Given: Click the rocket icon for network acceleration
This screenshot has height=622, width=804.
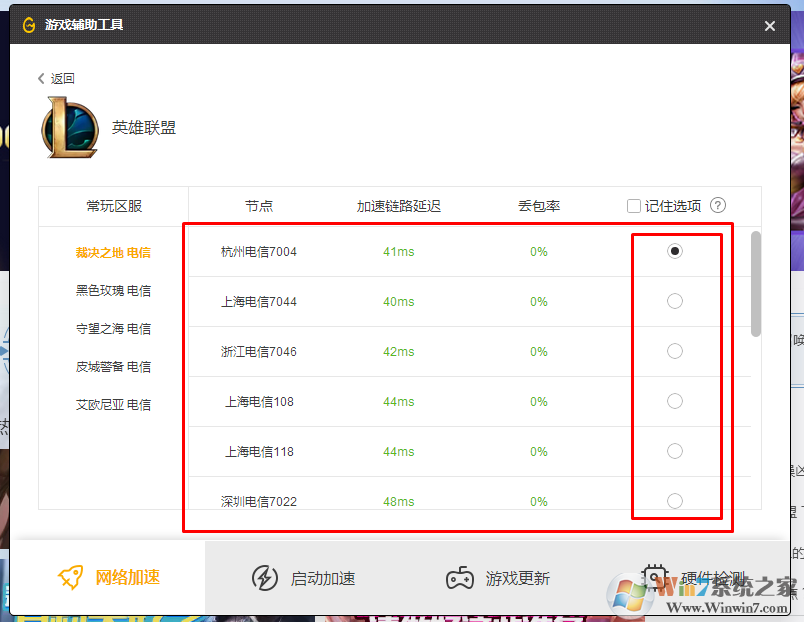Looking at the screenshot, I should point(70,578).
